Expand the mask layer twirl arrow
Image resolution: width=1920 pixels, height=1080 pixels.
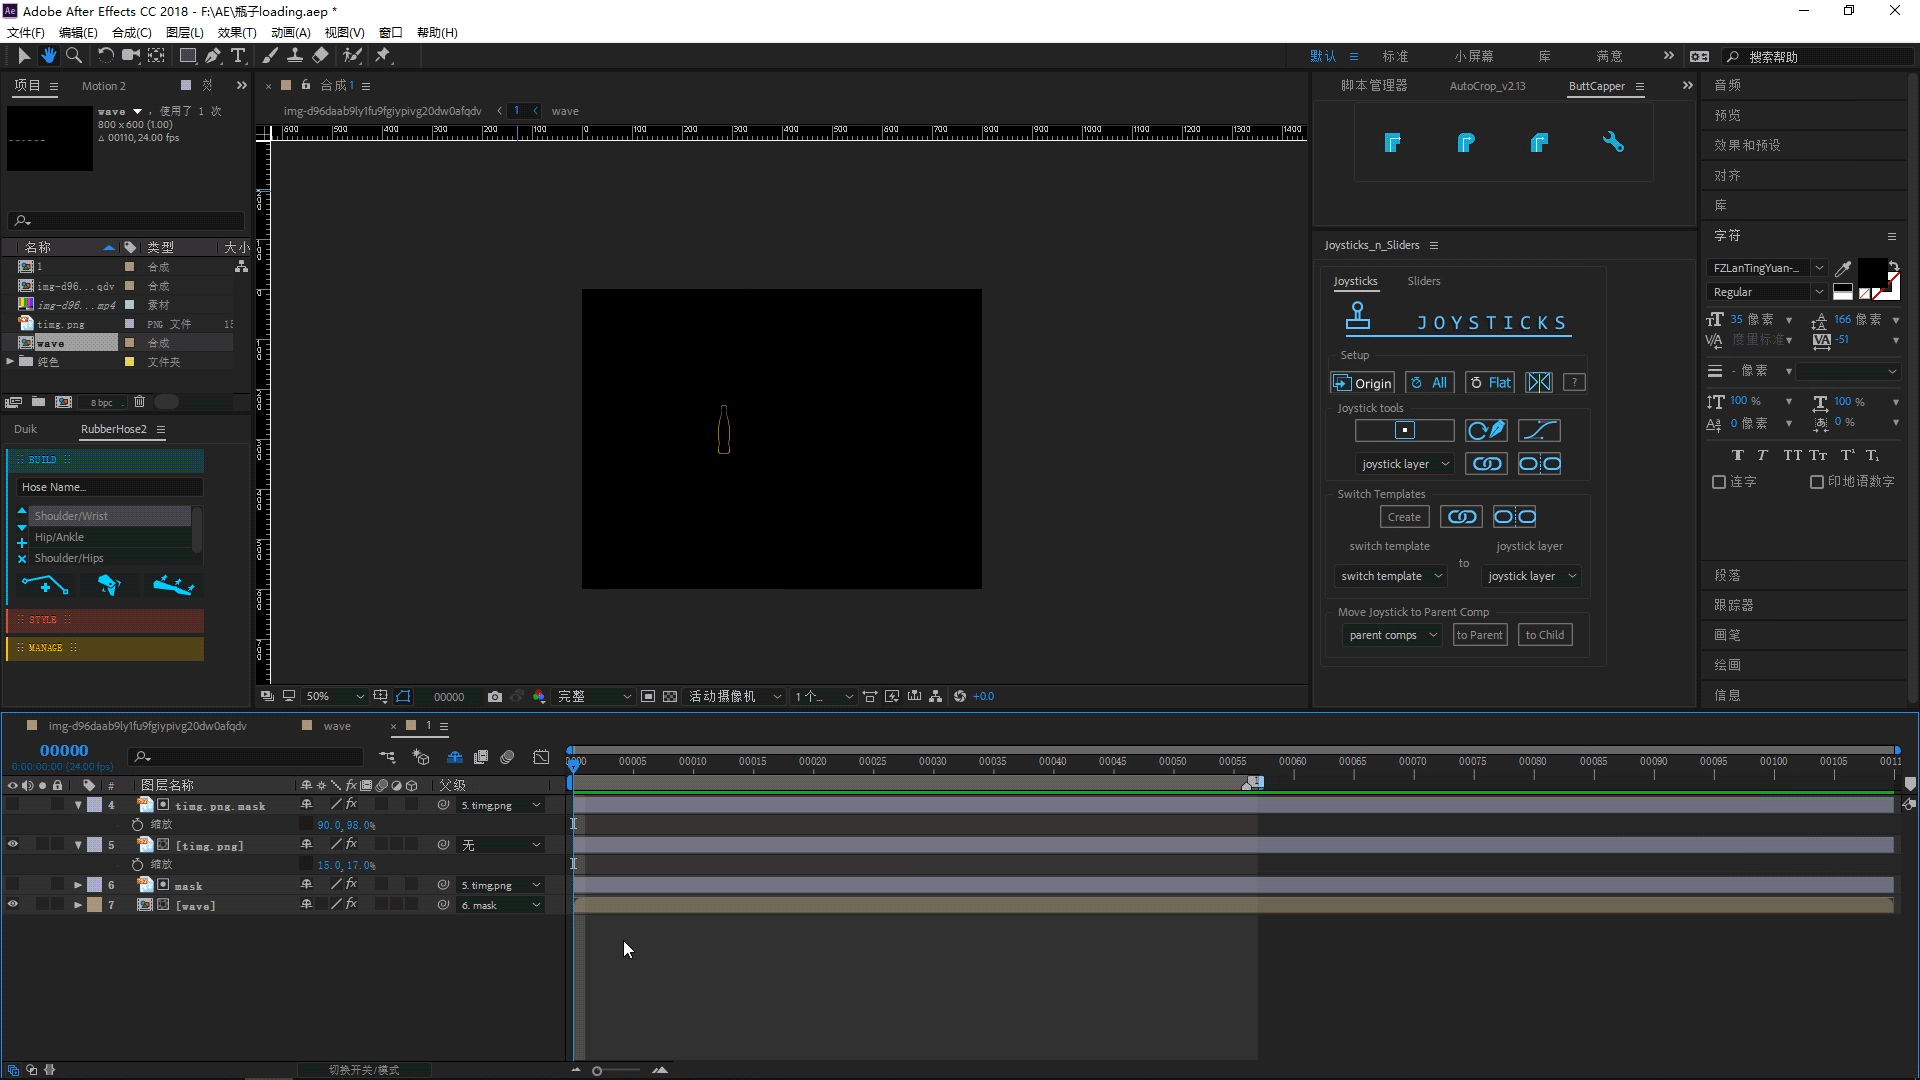(x=78, y=885)
